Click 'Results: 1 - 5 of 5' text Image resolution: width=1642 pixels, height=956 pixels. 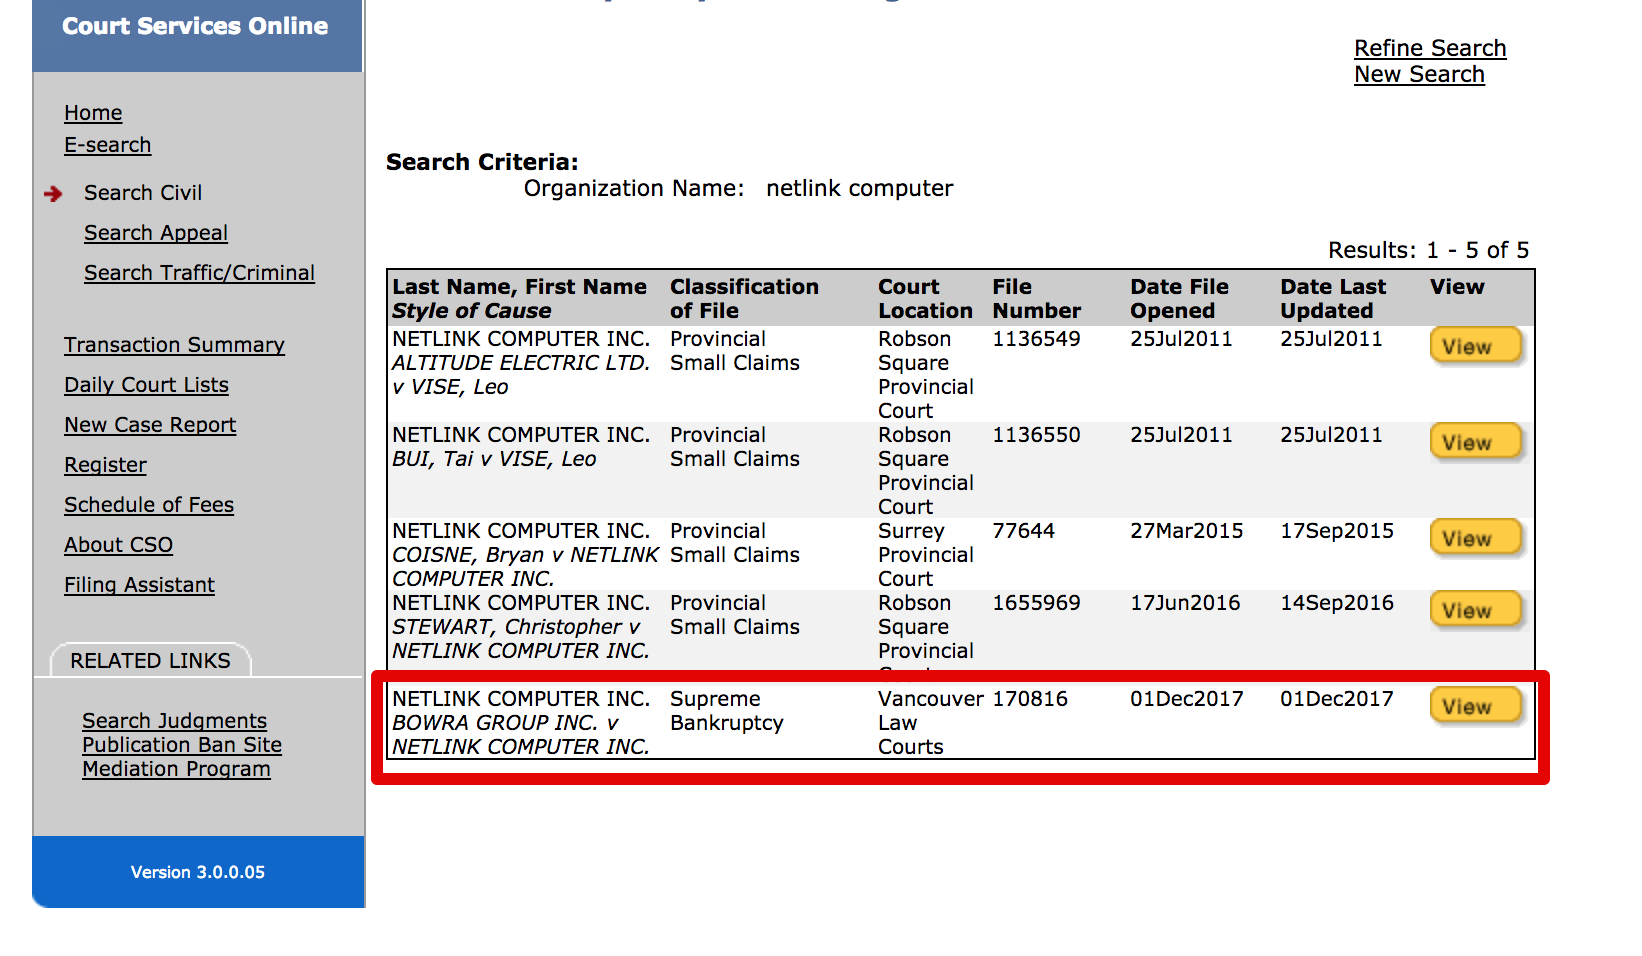pyautogui.click(x=1429, y=250)
